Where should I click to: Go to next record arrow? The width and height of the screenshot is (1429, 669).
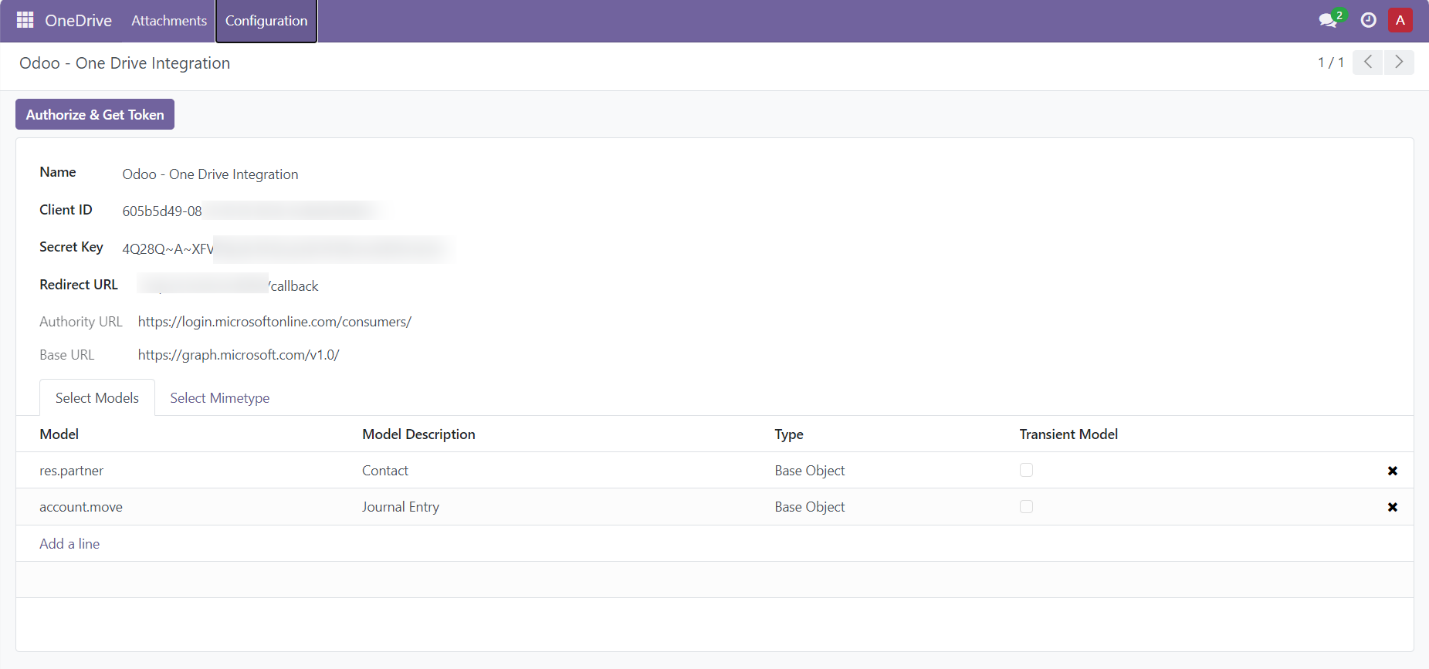coord(1399,63)
